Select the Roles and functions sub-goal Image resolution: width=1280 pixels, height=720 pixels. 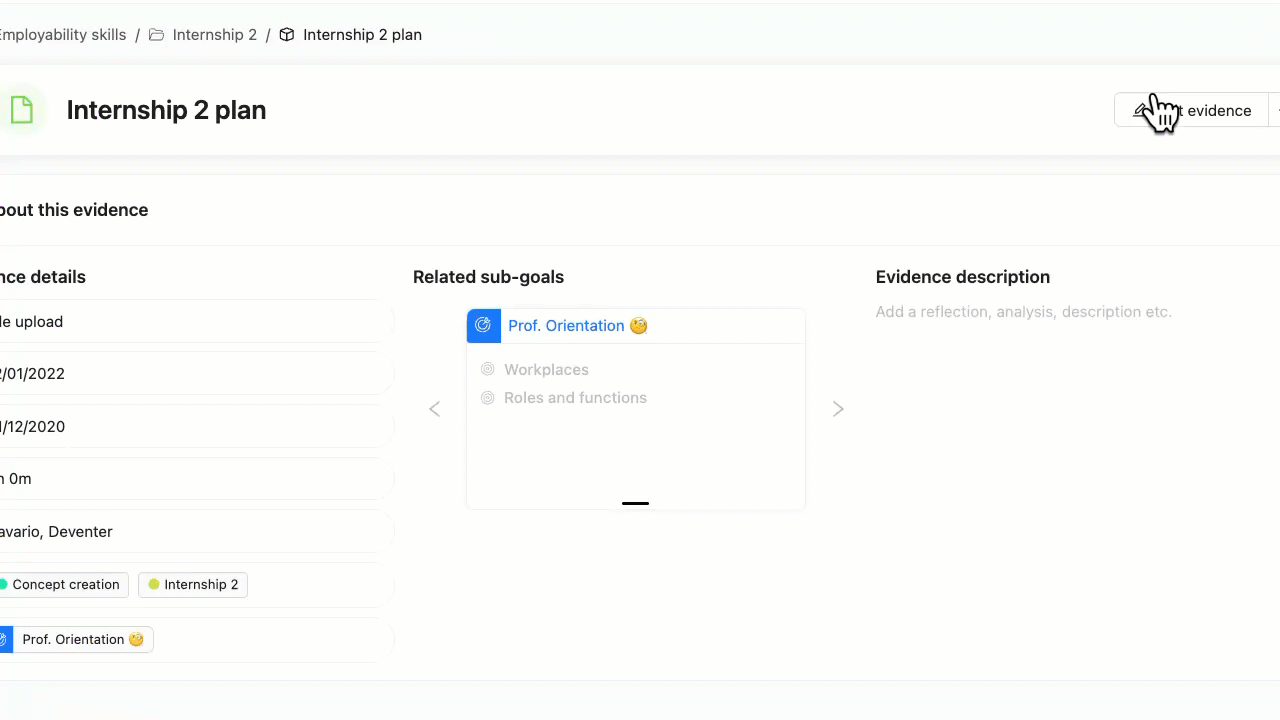click(x=575, y=398)
